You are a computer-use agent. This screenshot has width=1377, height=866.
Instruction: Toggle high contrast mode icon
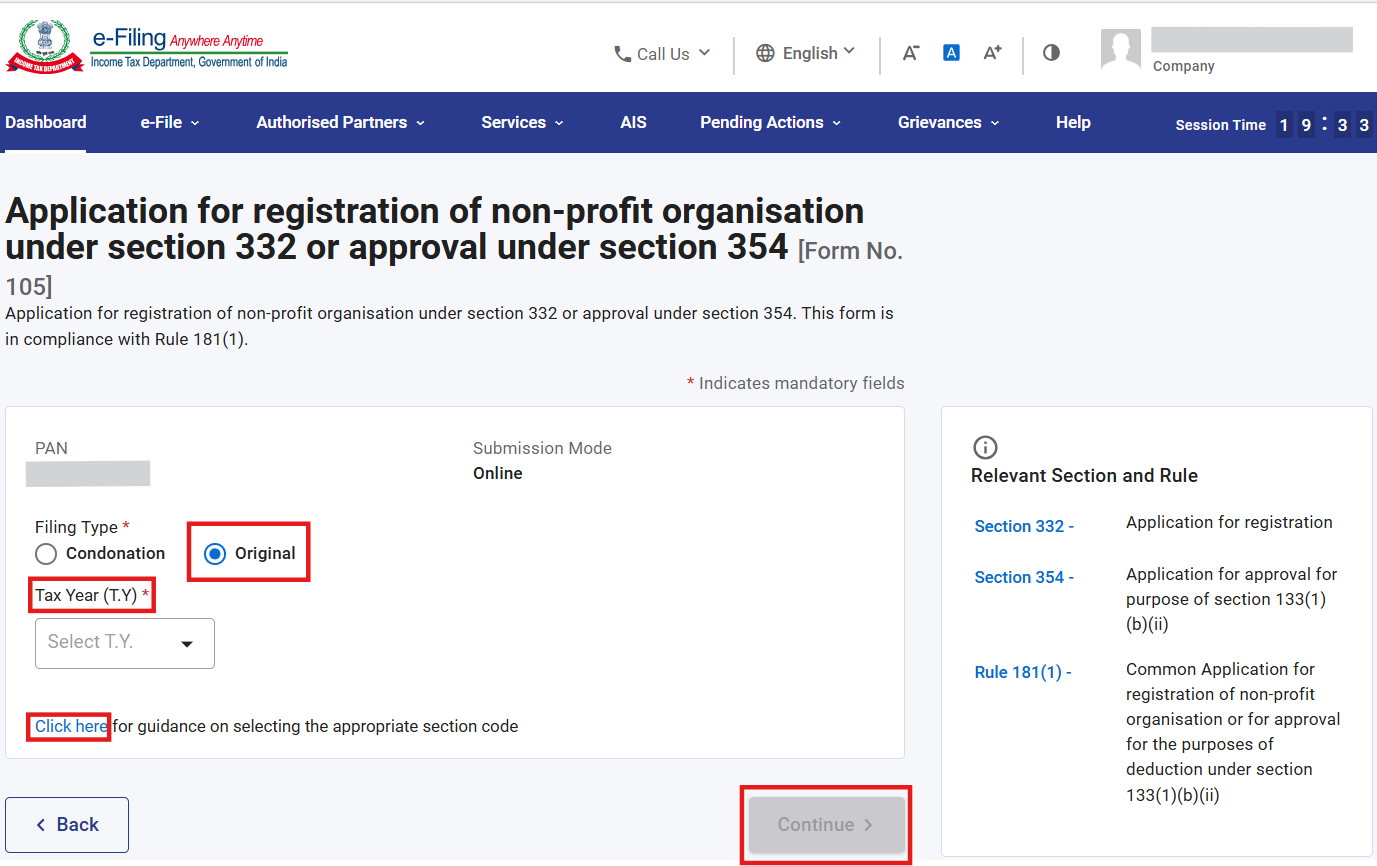click(1051, 53)
